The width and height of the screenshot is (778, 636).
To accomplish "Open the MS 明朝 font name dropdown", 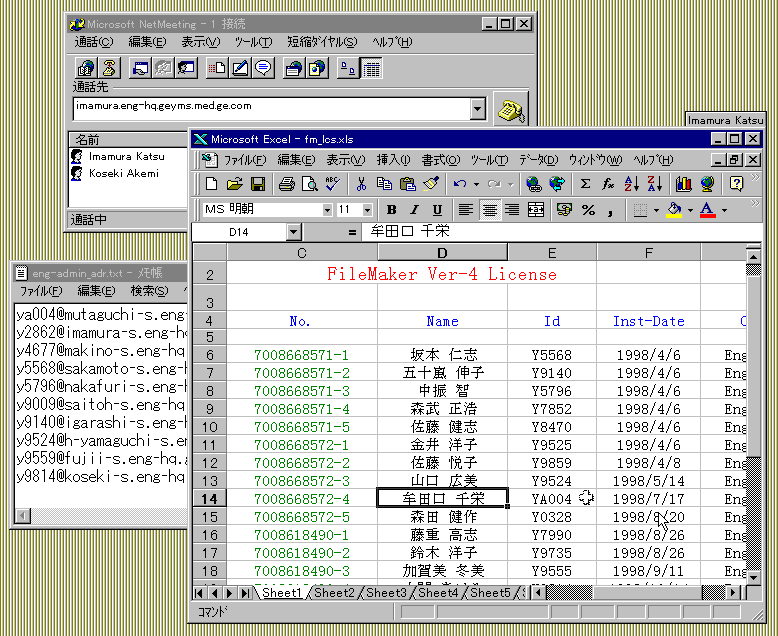I will click(327, 210).
